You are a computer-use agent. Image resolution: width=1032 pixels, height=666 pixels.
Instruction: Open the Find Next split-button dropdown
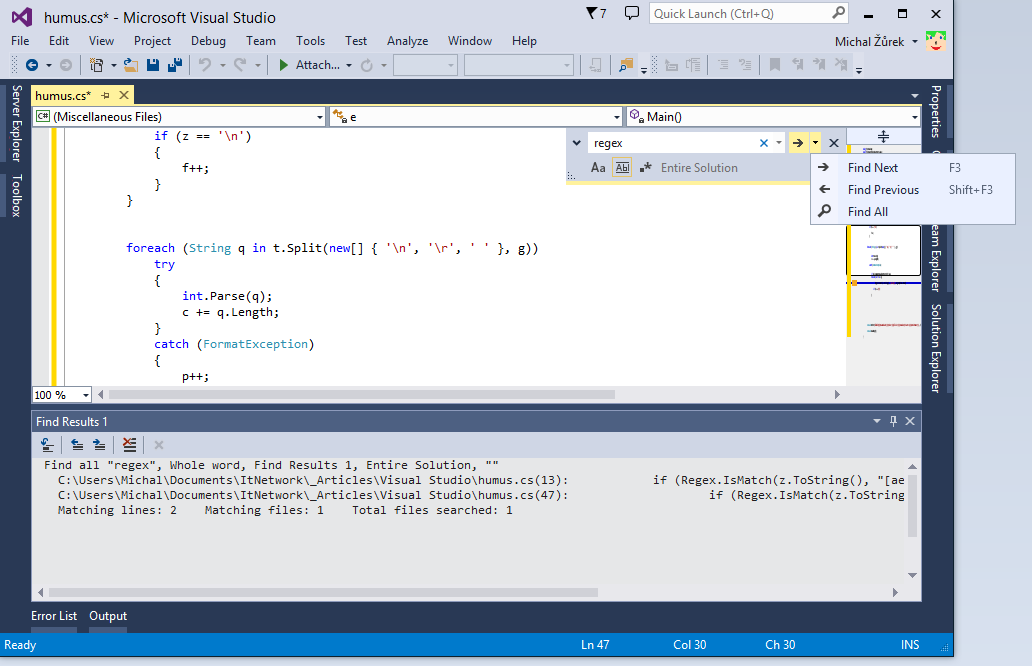[x=814, y=142]
